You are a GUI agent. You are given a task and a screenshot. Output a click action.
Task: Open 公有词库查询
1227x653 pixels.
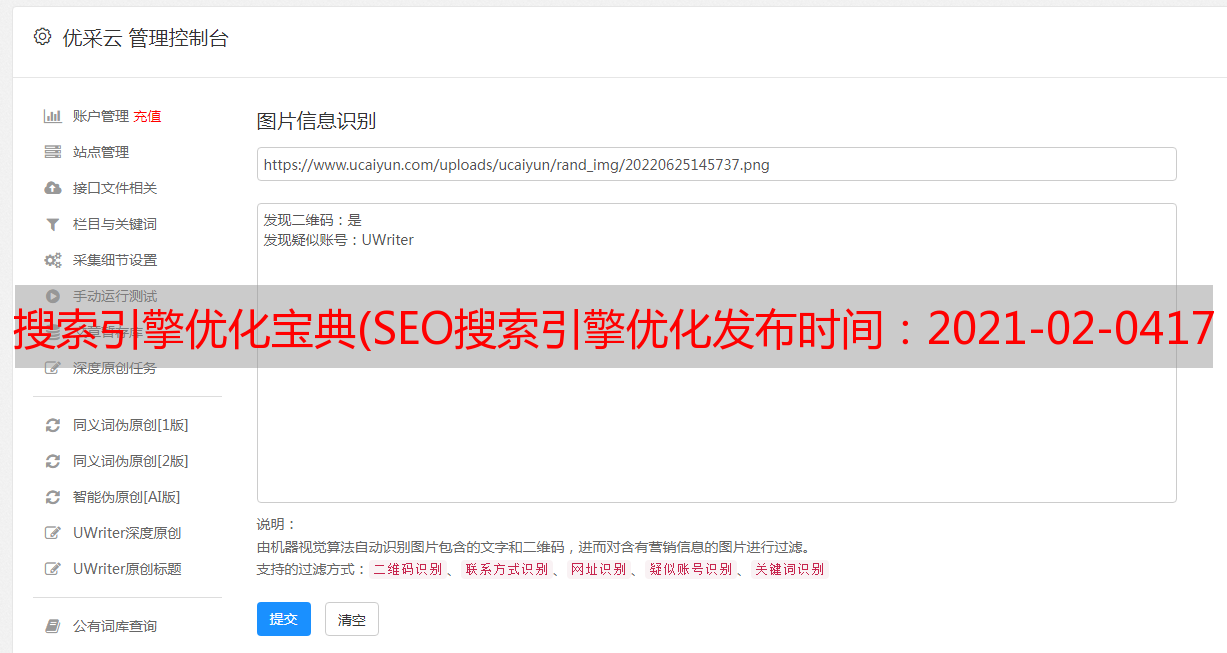click(x=115, y=626)
